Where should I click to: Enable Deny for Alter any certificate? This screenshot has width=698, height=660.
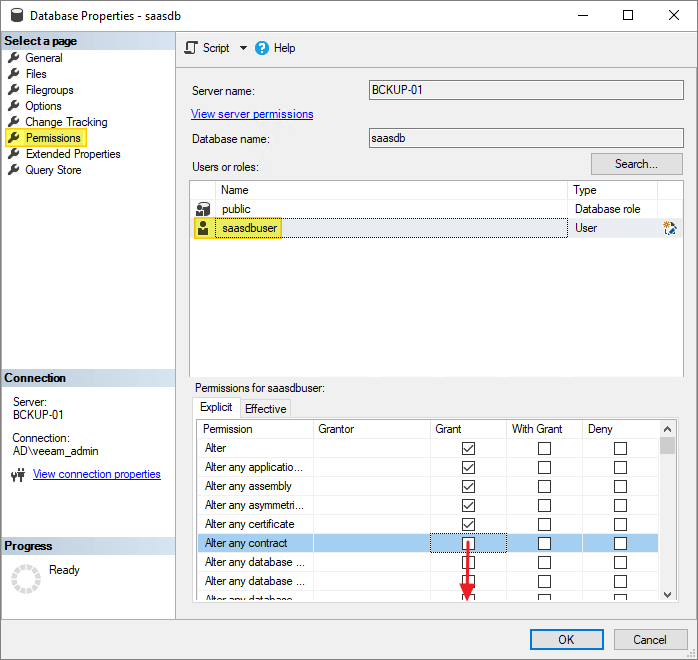[620, 524]
